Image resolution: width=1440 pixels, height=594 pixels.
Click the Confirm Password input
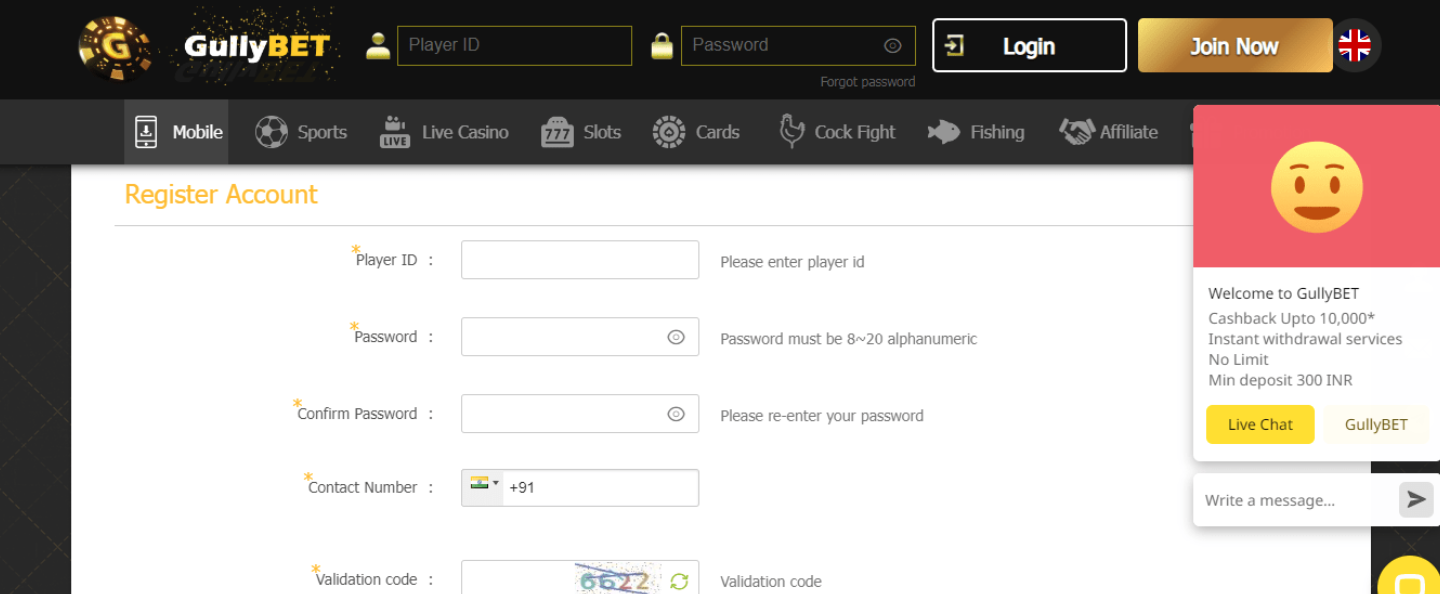[x=580, y=414]
